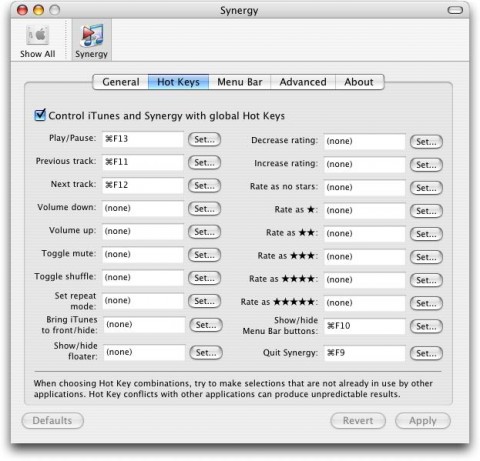Click the Decrease rating hot key field
The width and height of the screenshot is (480, 461).
364,141
